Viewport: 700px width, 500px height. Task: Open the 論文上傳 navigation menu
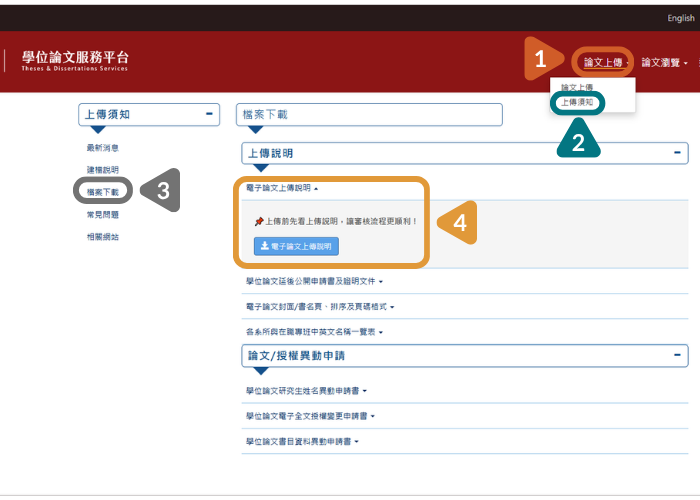(x=606, y=62)
